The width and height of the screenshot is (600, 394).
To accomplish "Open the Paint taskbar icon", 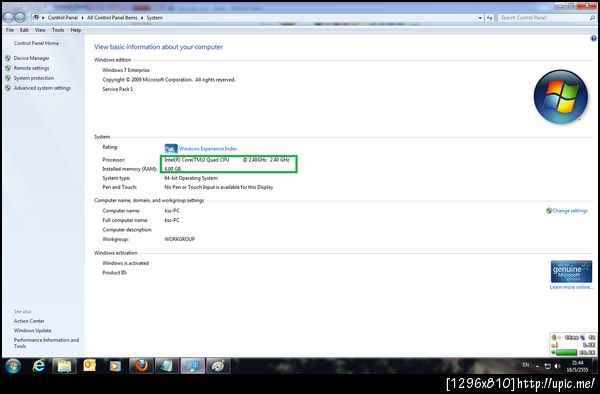I will point(218,366).
